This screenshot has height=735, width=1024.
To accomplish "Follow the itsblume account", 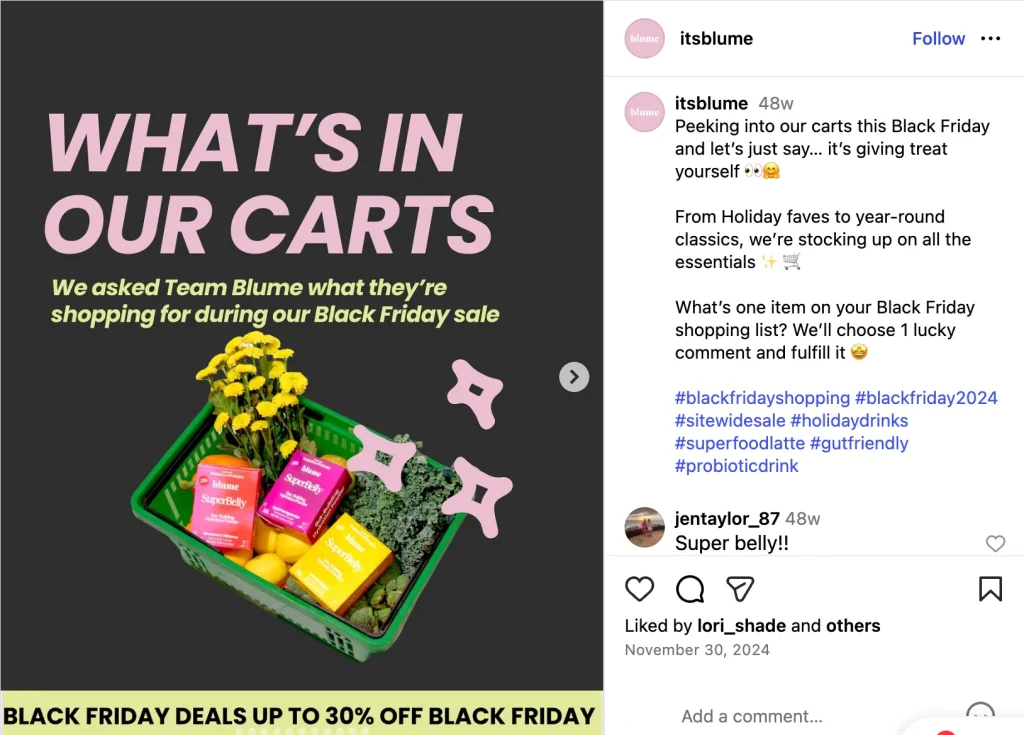I will coord(938,39).
